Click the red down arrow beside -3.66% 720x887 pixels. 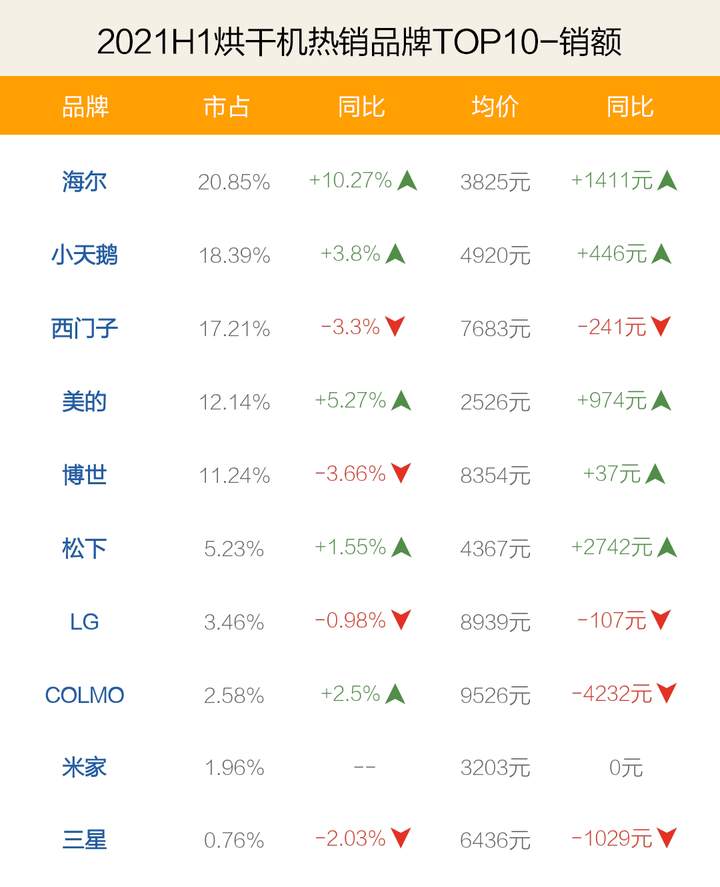[401, 474]
